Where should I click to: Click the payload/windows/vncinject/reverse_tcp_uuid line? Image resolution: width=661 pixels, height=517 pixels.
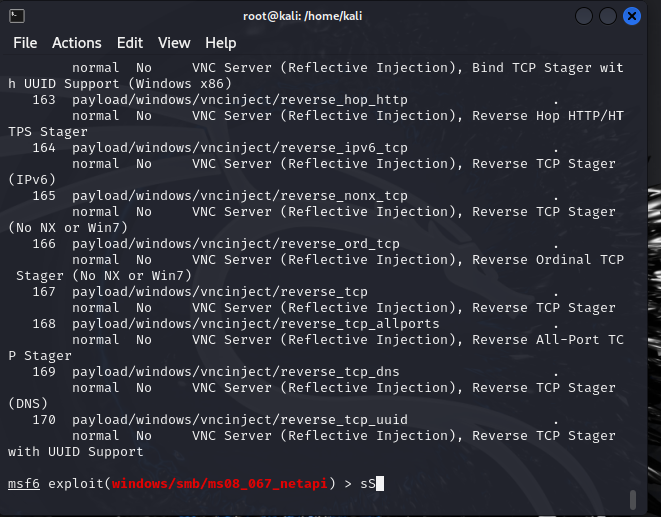239,420
